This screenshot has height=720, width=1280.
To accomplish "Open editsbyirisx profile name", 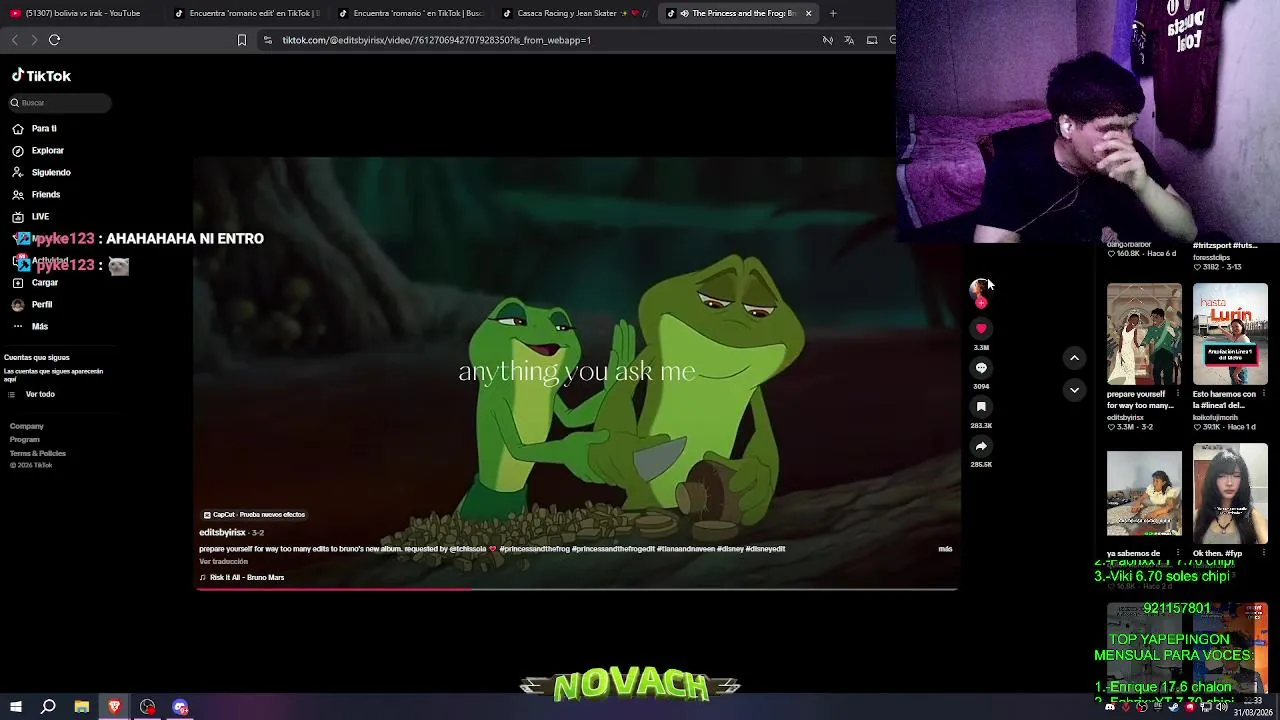I will coord(222,533).
